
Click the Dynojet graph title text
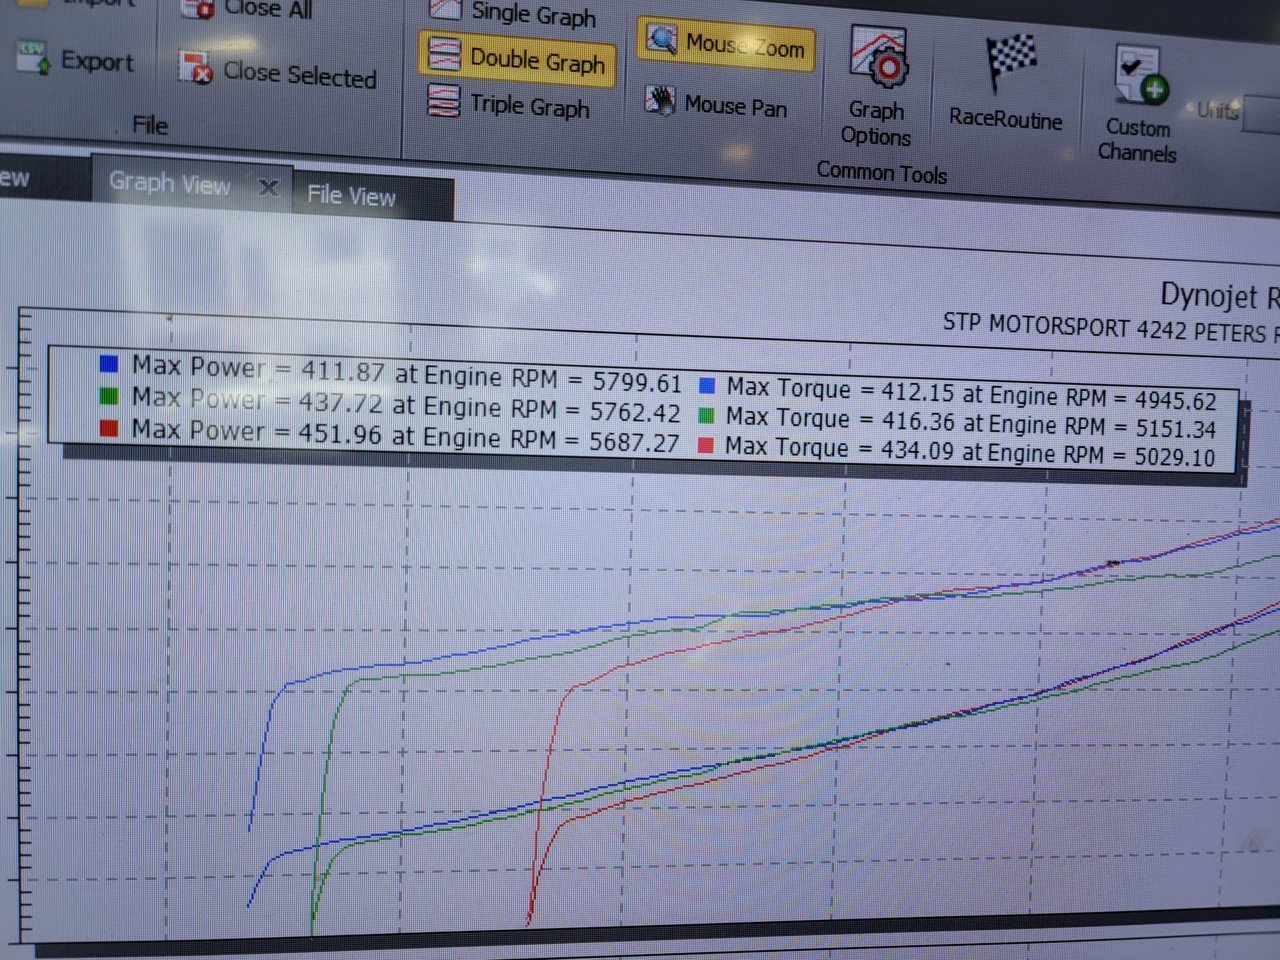[1219, 296]
